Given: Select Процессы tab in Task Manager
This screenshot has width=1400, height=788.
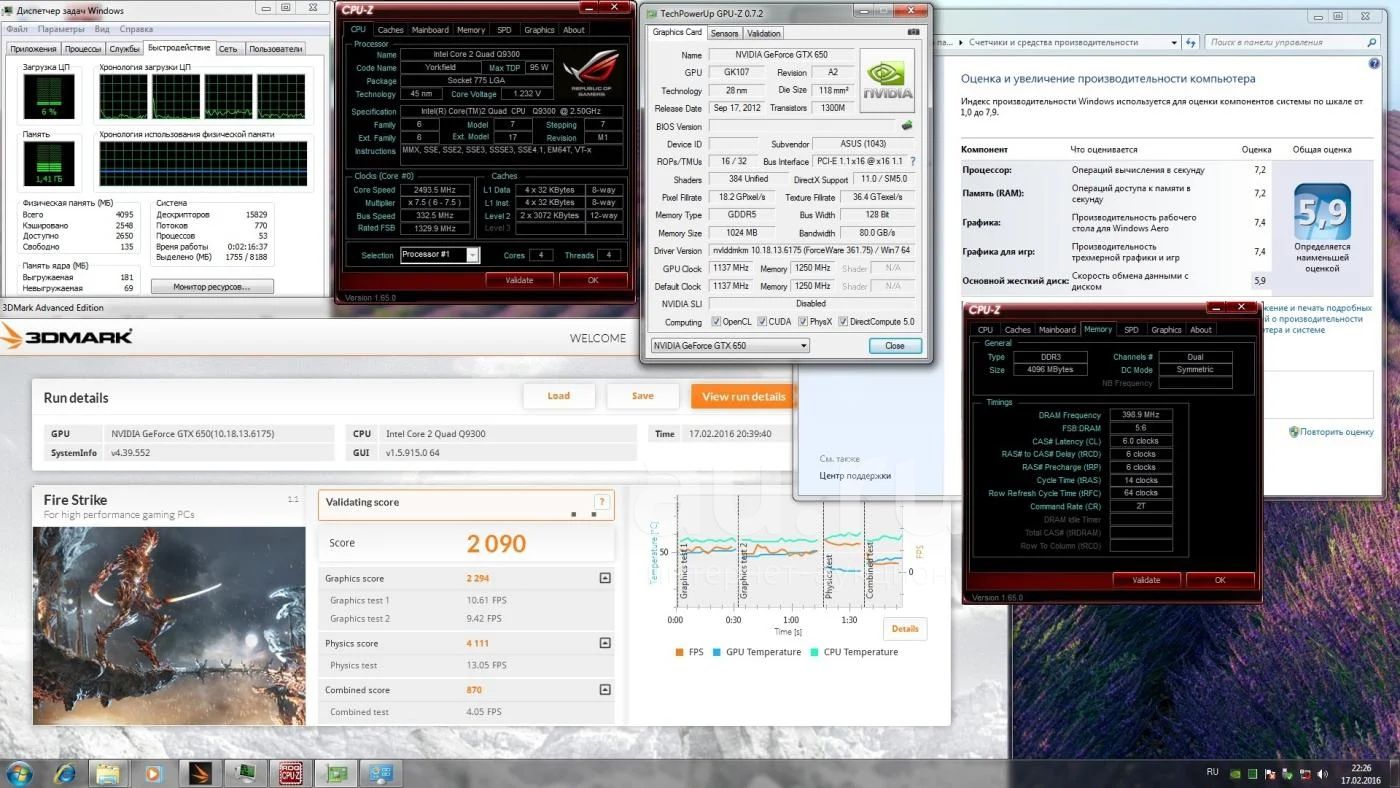Looking at the screenshot, I should (83, 48).
